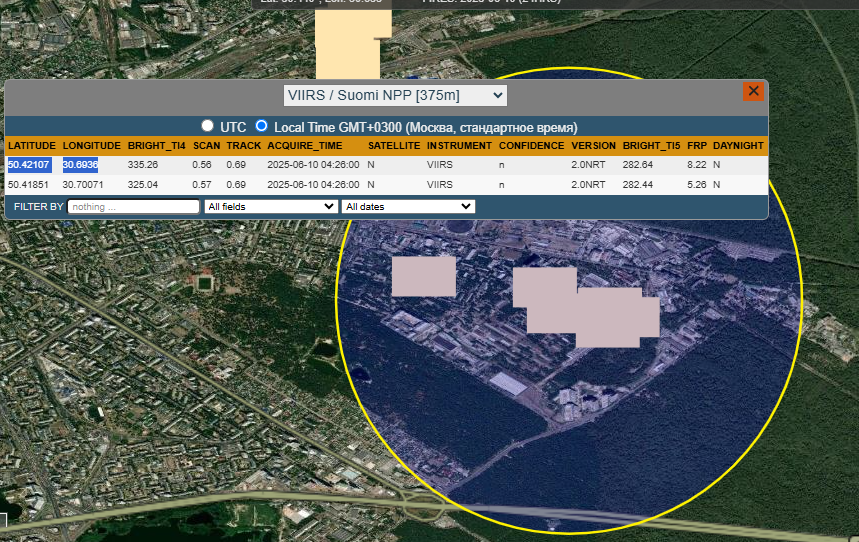Click the Filter By text input

pyautogui.click(x=133, y=206)
